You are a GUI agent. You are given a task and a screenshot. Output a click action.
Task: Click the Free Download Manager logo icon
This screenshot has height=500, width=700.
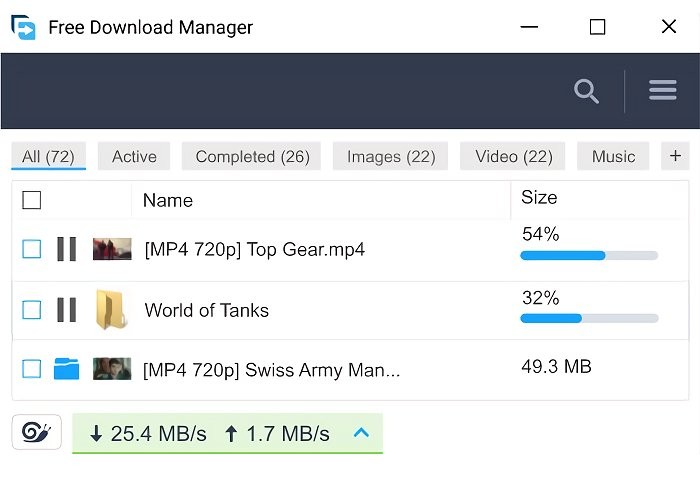coord(23,27)
